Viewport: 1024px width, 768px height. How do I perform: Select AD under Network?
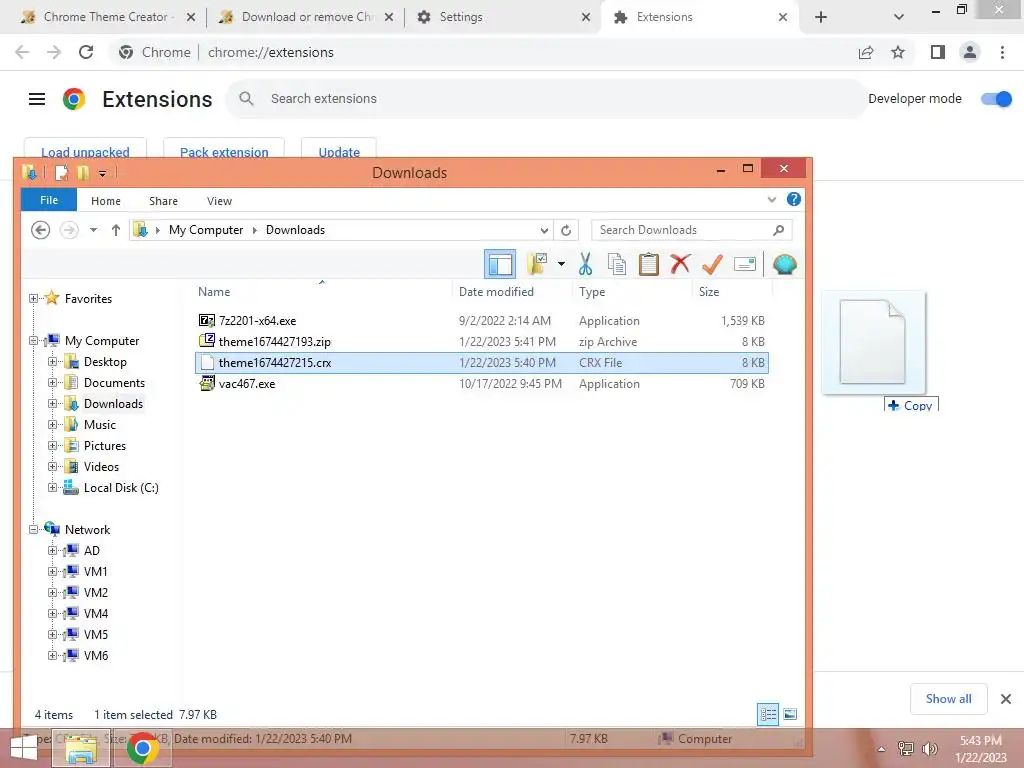click(91, 551)
